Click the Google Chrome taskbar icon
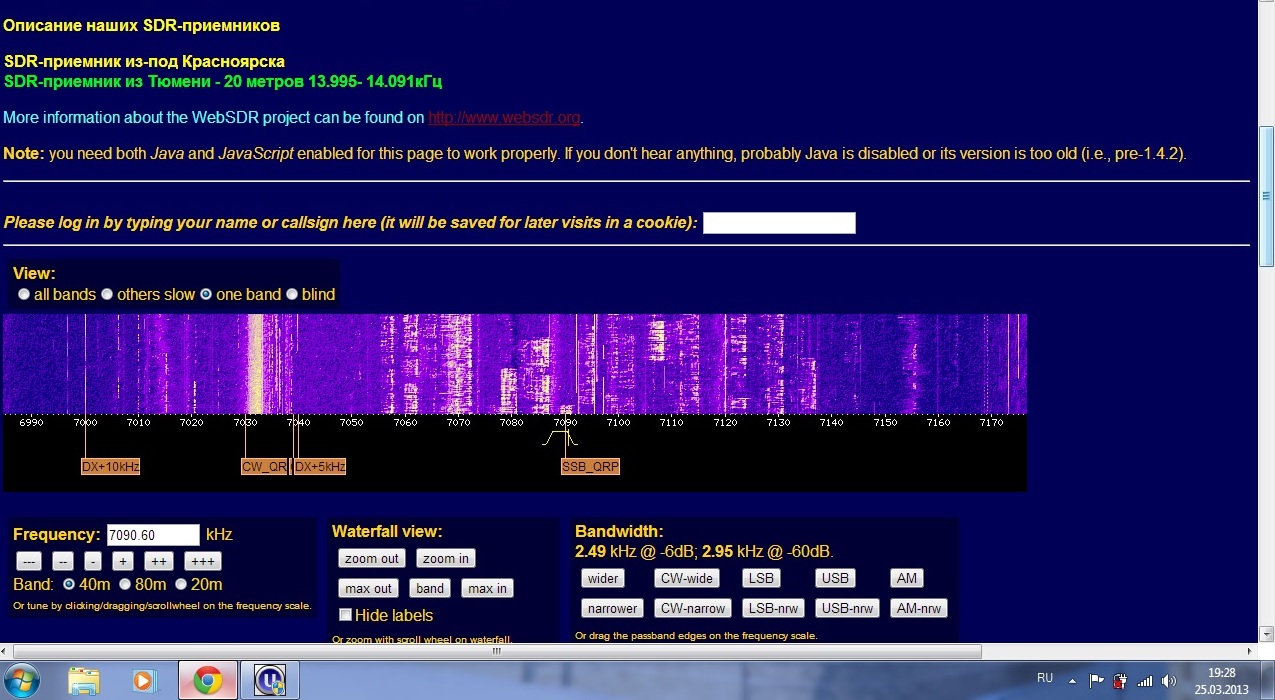 point(208,680)
